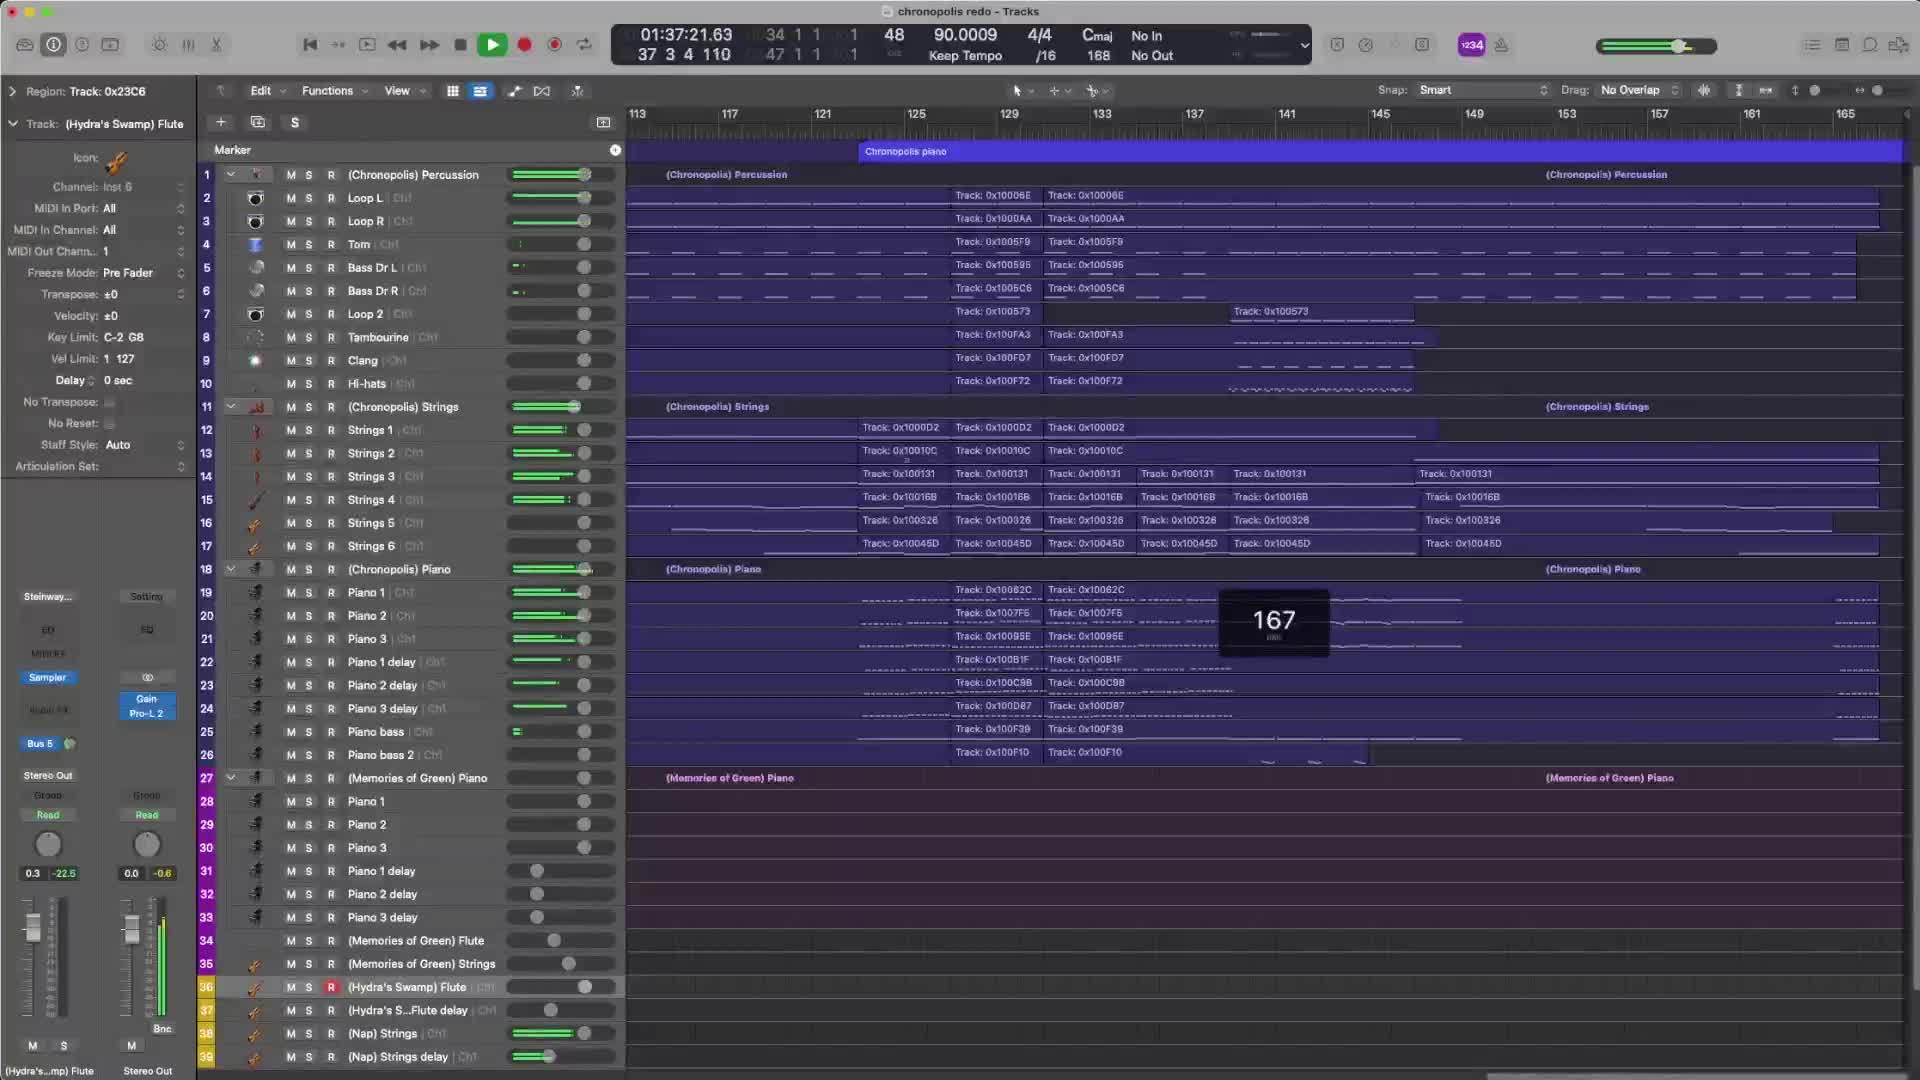The image size is (1920, 1080).
Task: Mute the Tambourine track
Action: click(x=291, y=338)
